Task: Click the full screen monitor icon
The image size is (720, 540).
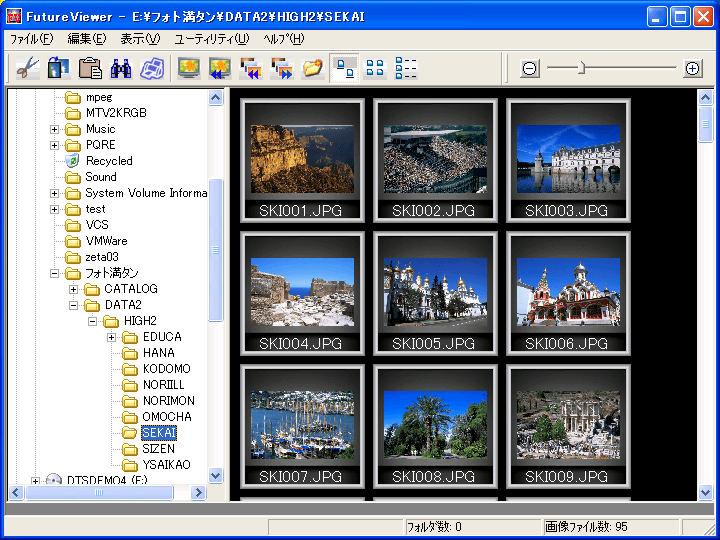Action: pos(189,68)
